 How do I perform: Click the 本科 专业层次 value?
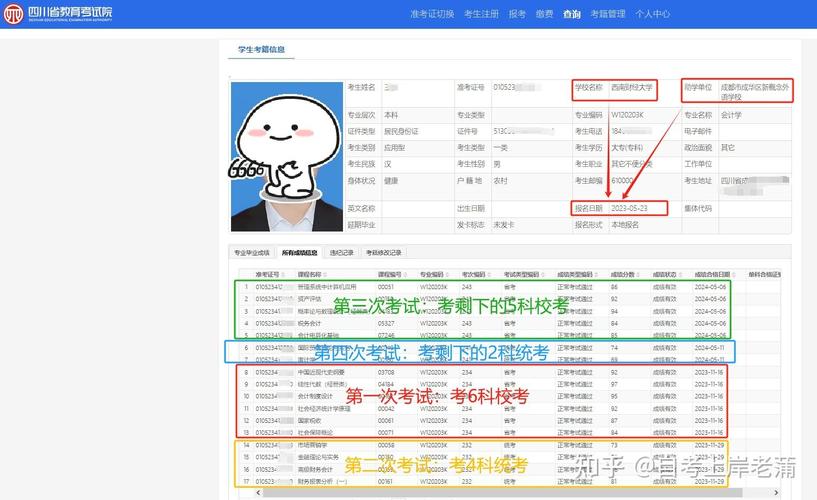click(x=391, y=115)
